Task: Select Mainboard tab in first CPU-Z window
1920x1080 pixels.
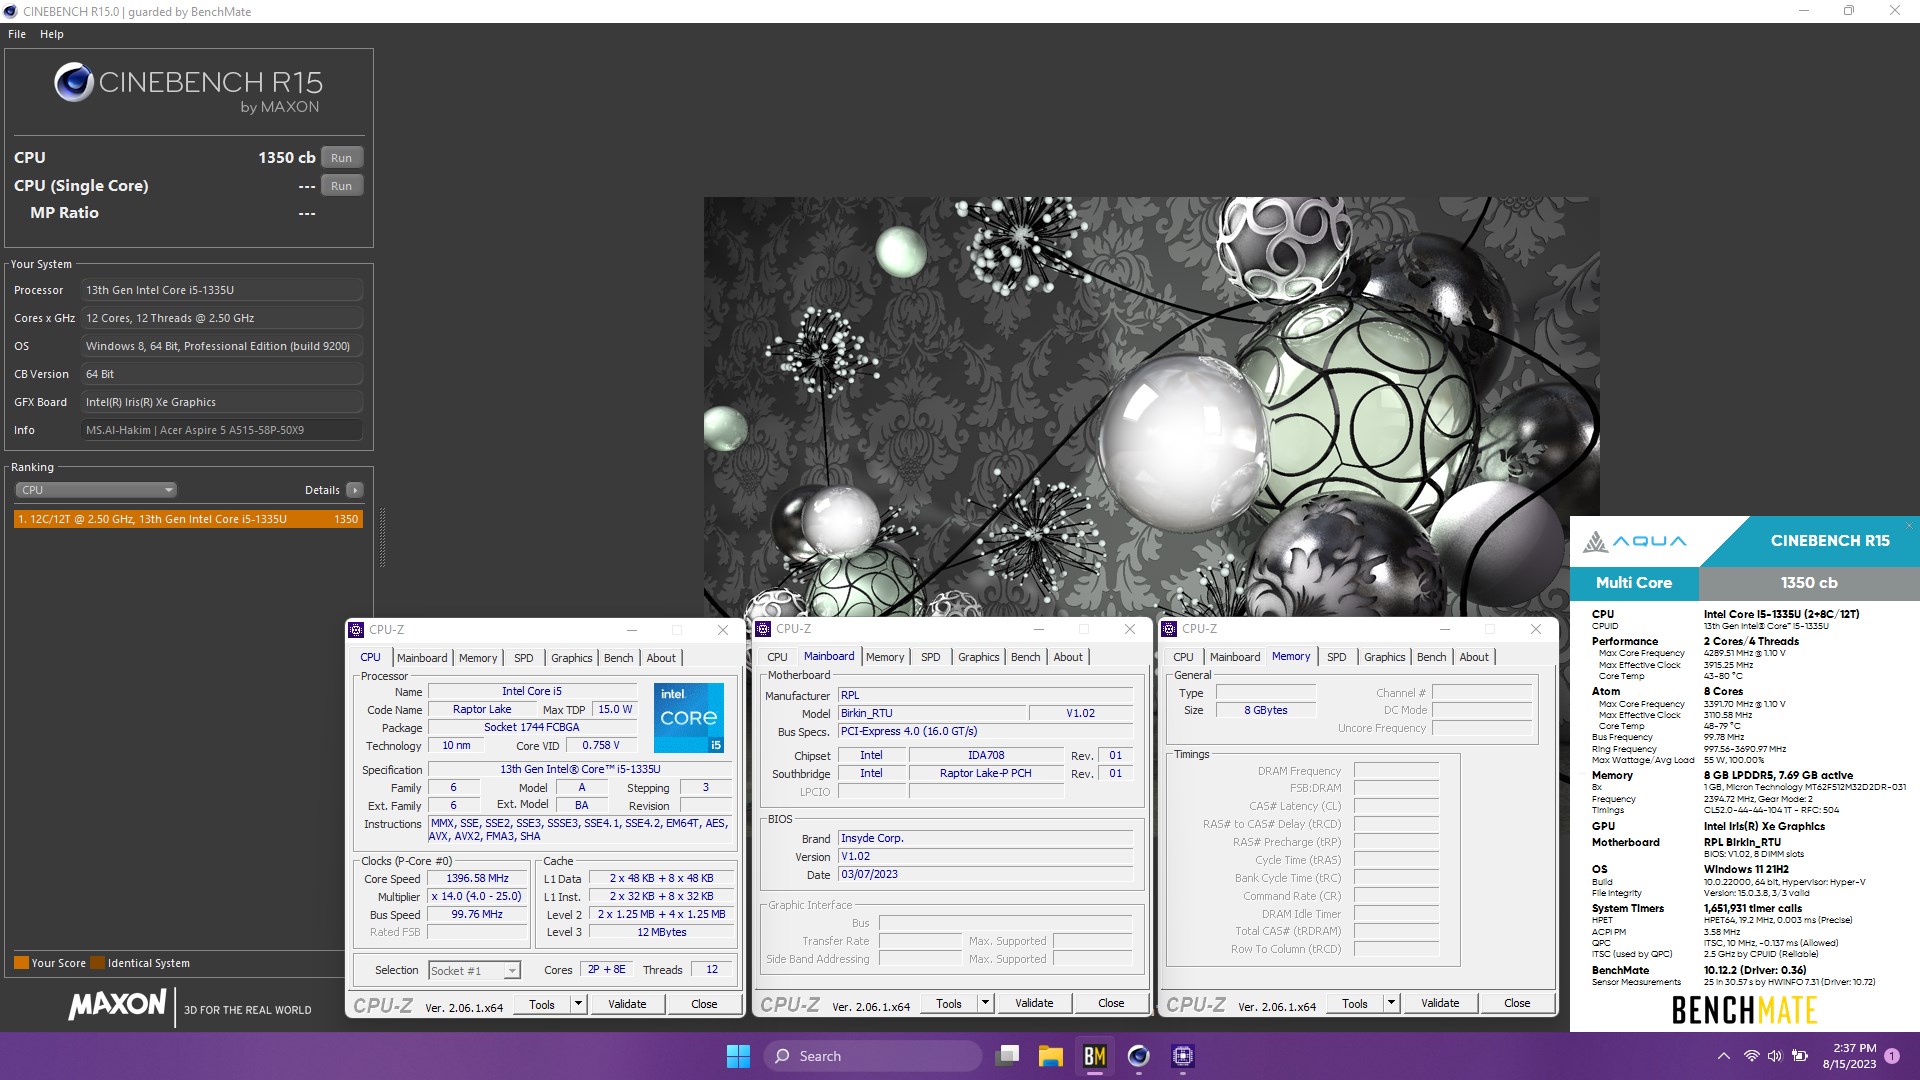Action: [x=422, y=658]
